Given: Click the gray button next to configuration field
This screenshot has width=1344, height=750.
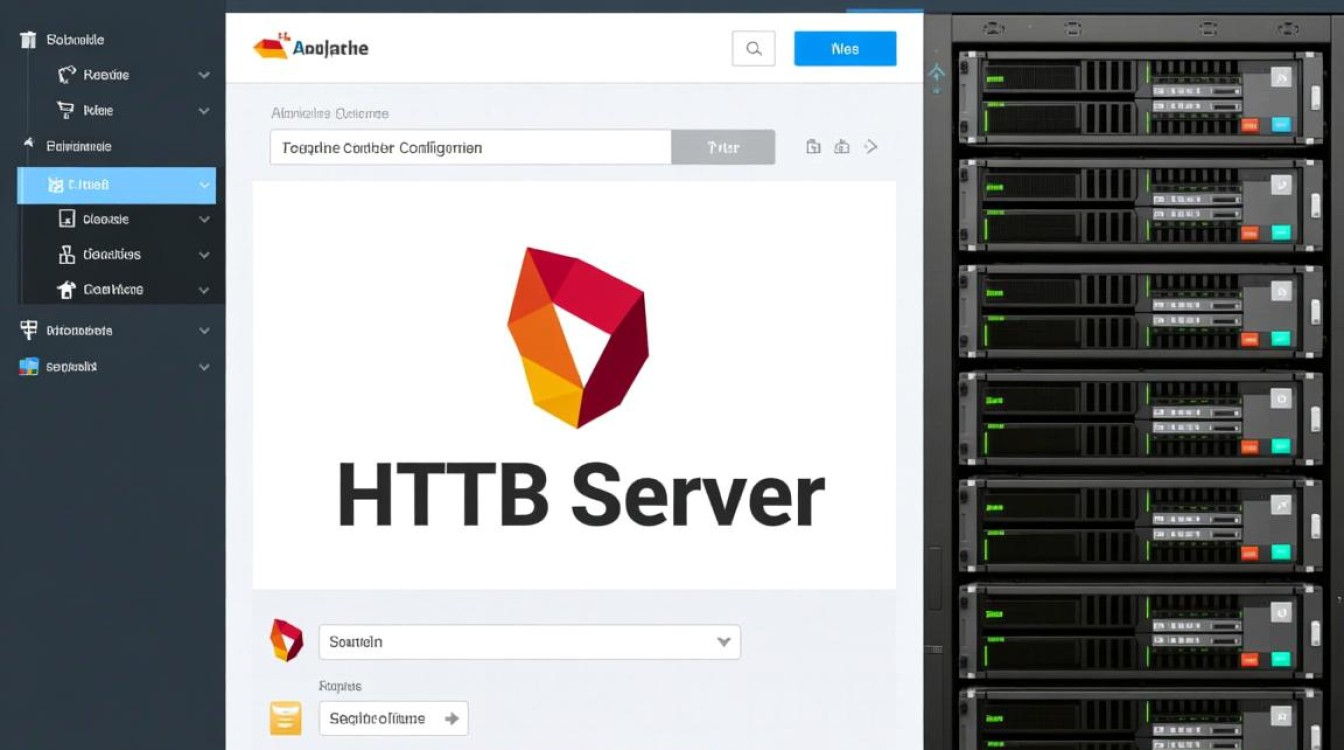Looking at the screenshot, I should (723, 147).
